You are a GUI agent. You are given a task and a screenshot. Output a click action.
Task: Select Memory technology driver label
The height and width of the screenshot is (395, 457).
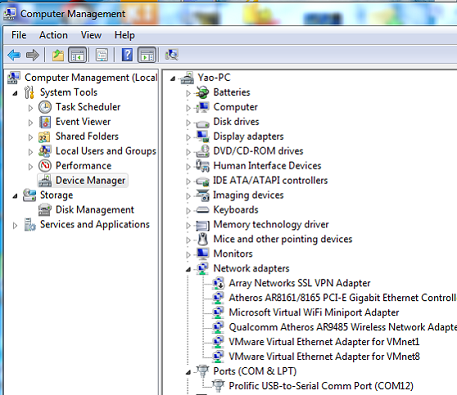click(x=271, y=224)
